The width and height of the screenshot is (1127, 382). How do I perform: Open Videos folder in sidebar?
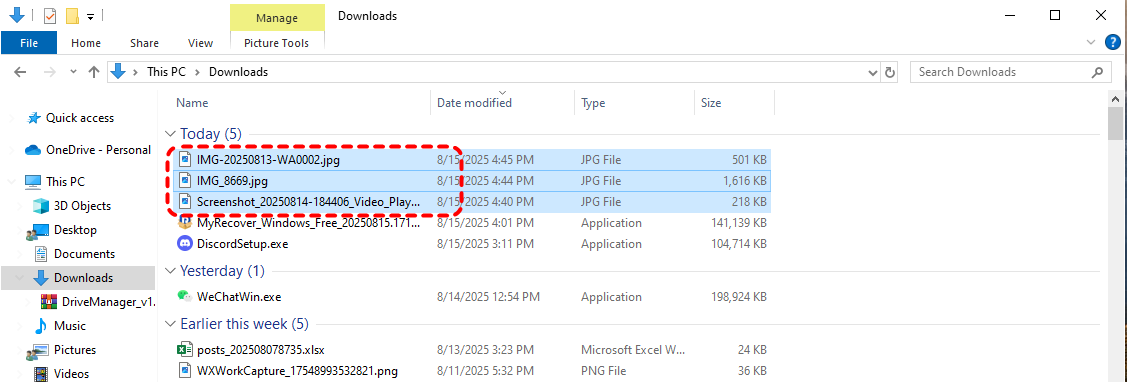click(x=72, y=374)
